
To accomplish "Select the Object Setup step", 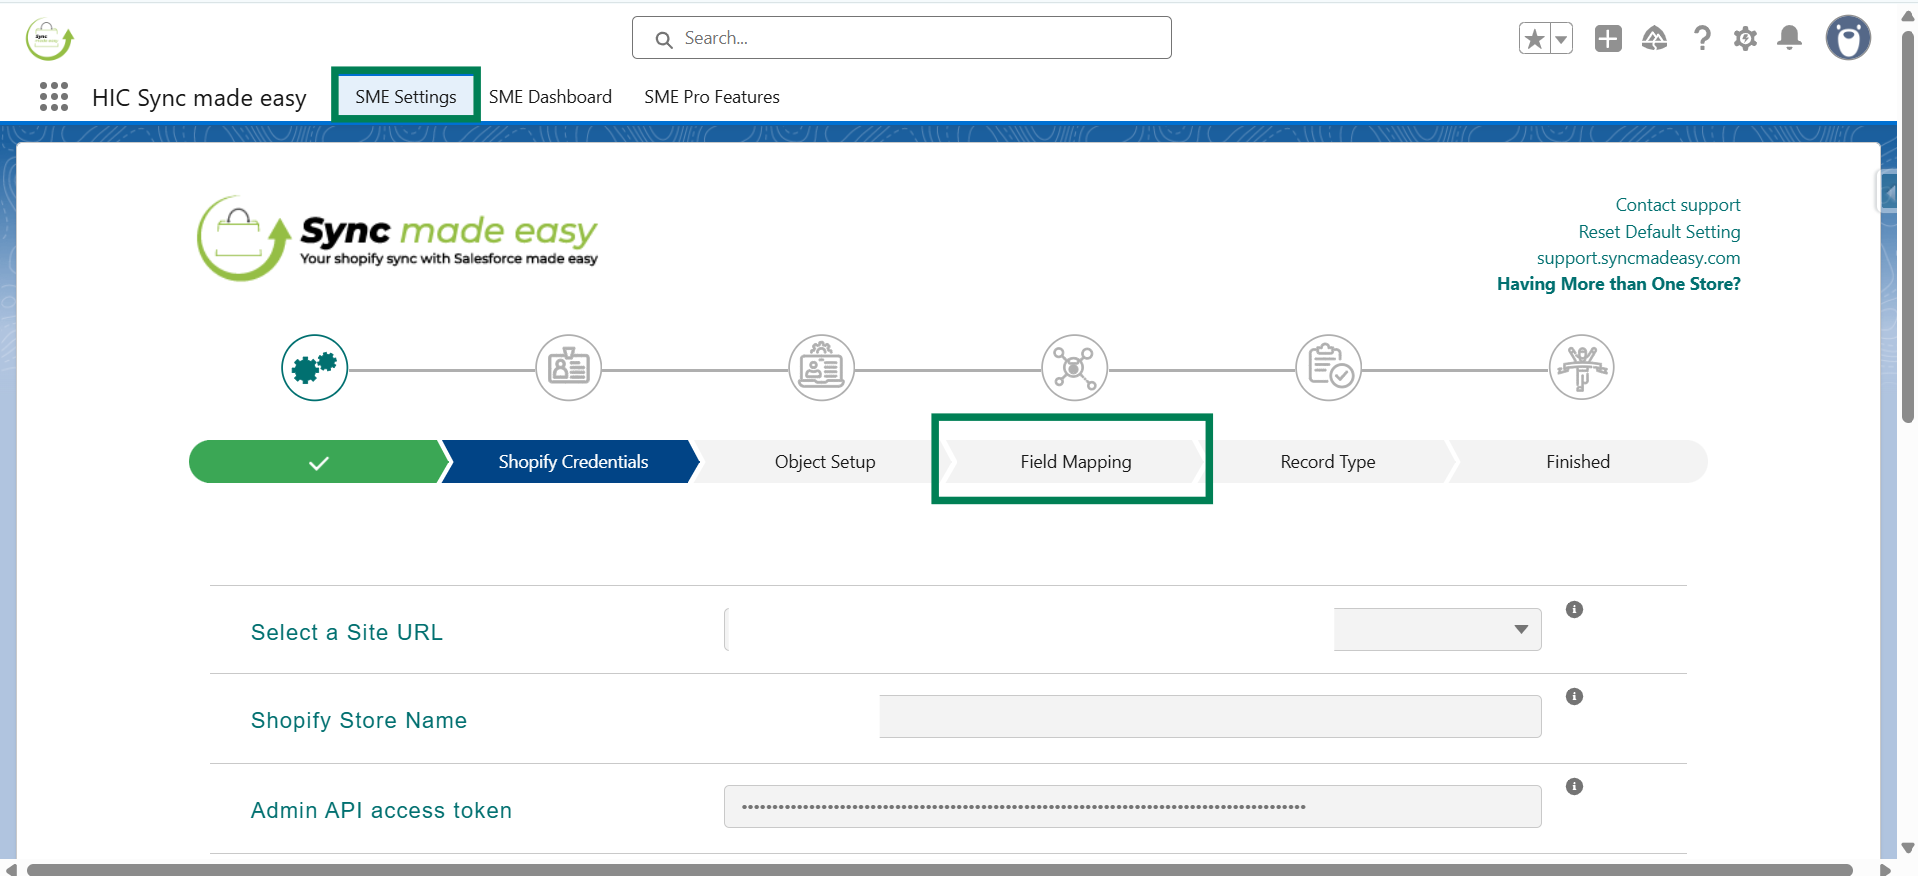I will coord(825,462).
